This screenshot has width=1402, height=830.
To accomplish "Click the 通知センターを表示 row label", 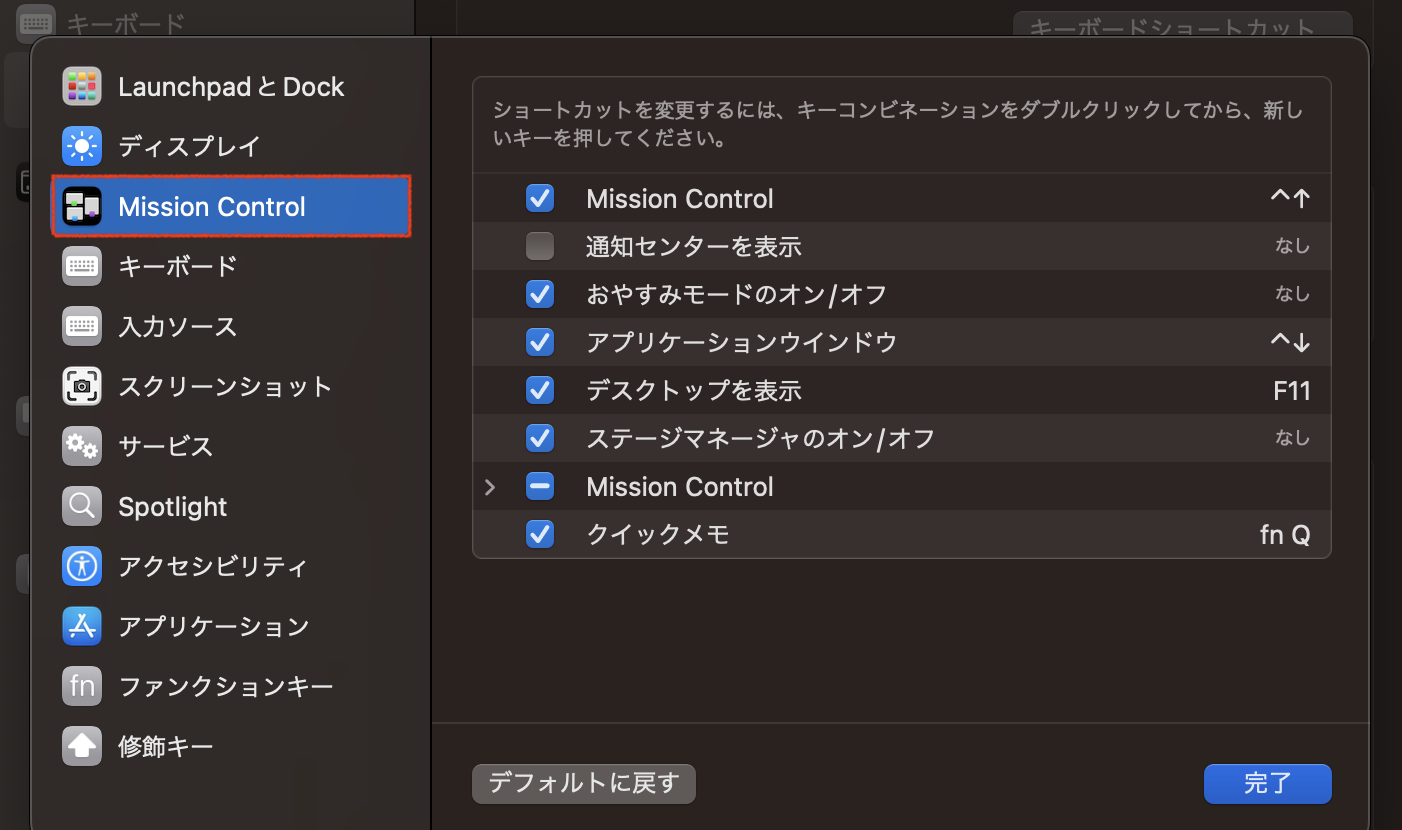I will (x=694, y=246).
